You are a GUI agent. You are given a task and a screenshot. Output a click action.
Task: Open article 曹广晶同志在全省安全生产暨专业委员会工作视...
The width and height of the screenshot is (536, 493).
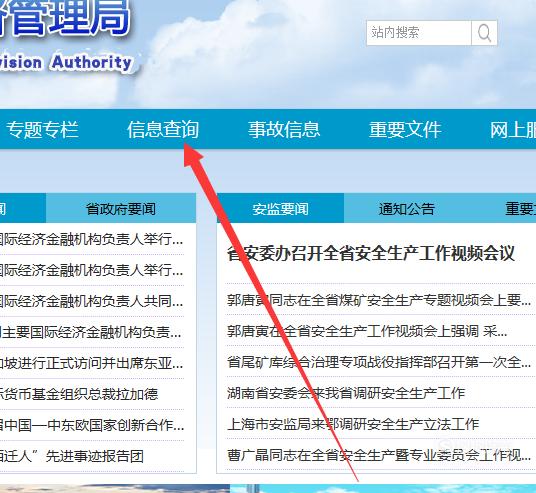379,455
